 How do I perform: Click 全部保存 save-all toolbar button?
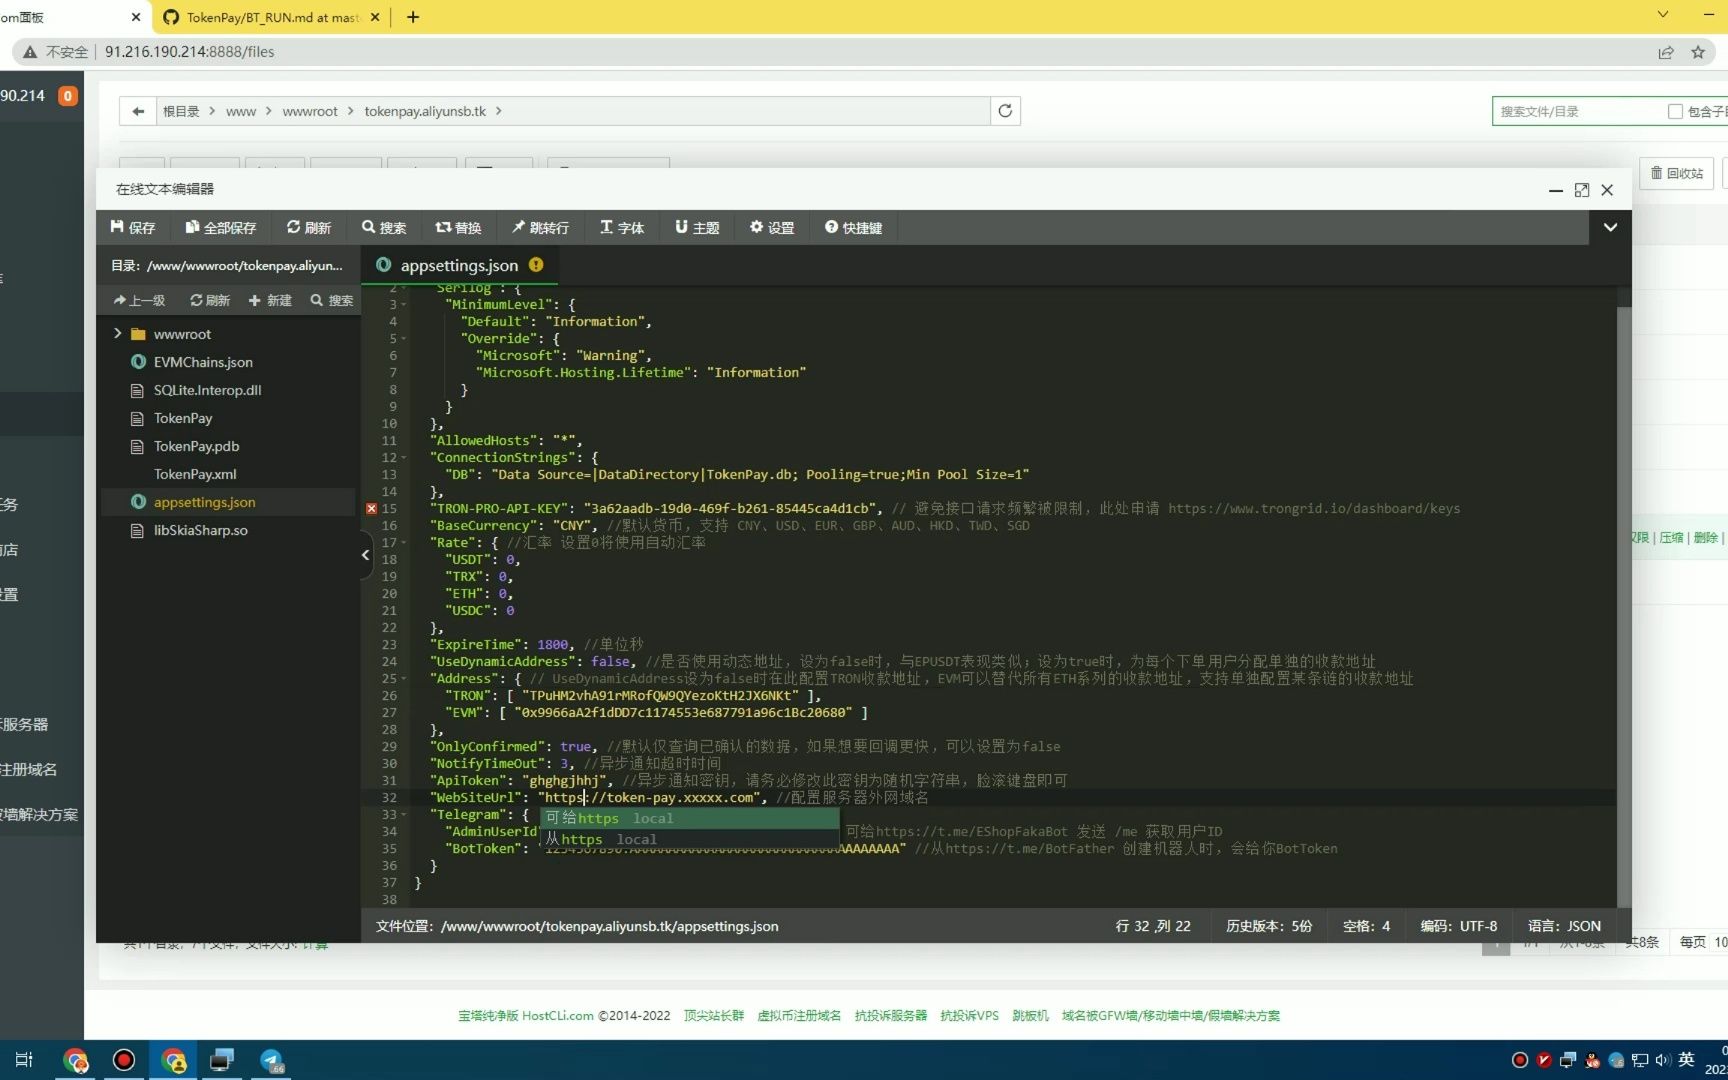pos(221,228)
